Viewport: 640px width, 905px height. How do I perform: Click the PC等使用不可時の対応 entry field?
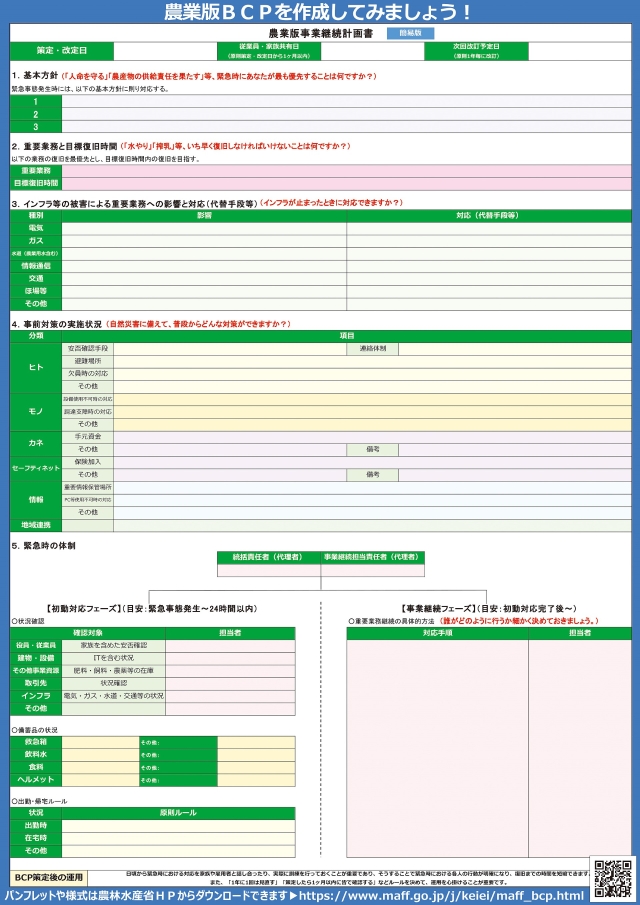[x=372, y=500]
